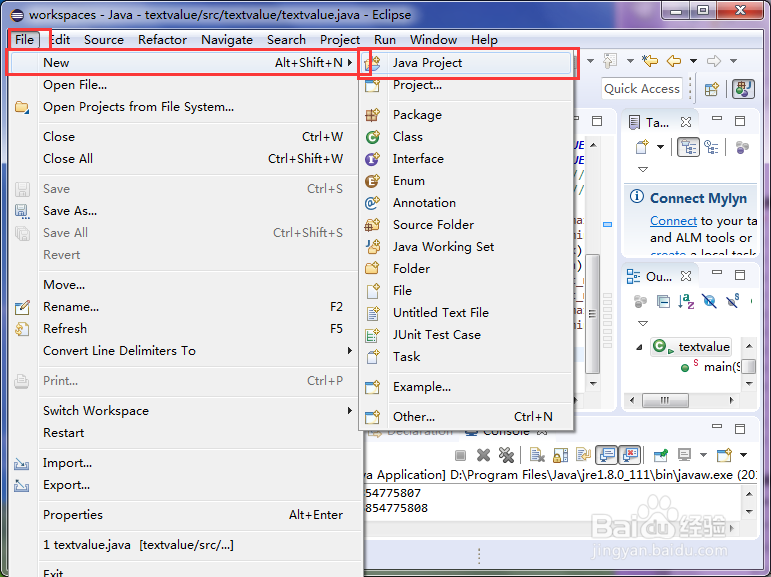Click Collapse All icon in Outline

click(663, 301)
